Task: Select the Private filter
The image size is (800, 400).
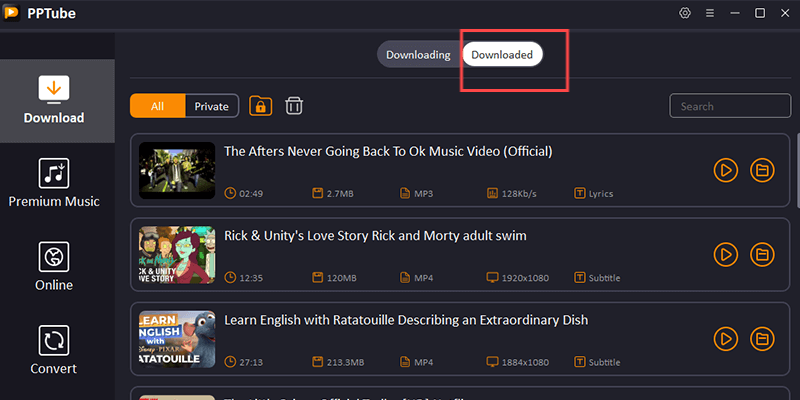Action: pyautogui.click(x=211, y=106)
